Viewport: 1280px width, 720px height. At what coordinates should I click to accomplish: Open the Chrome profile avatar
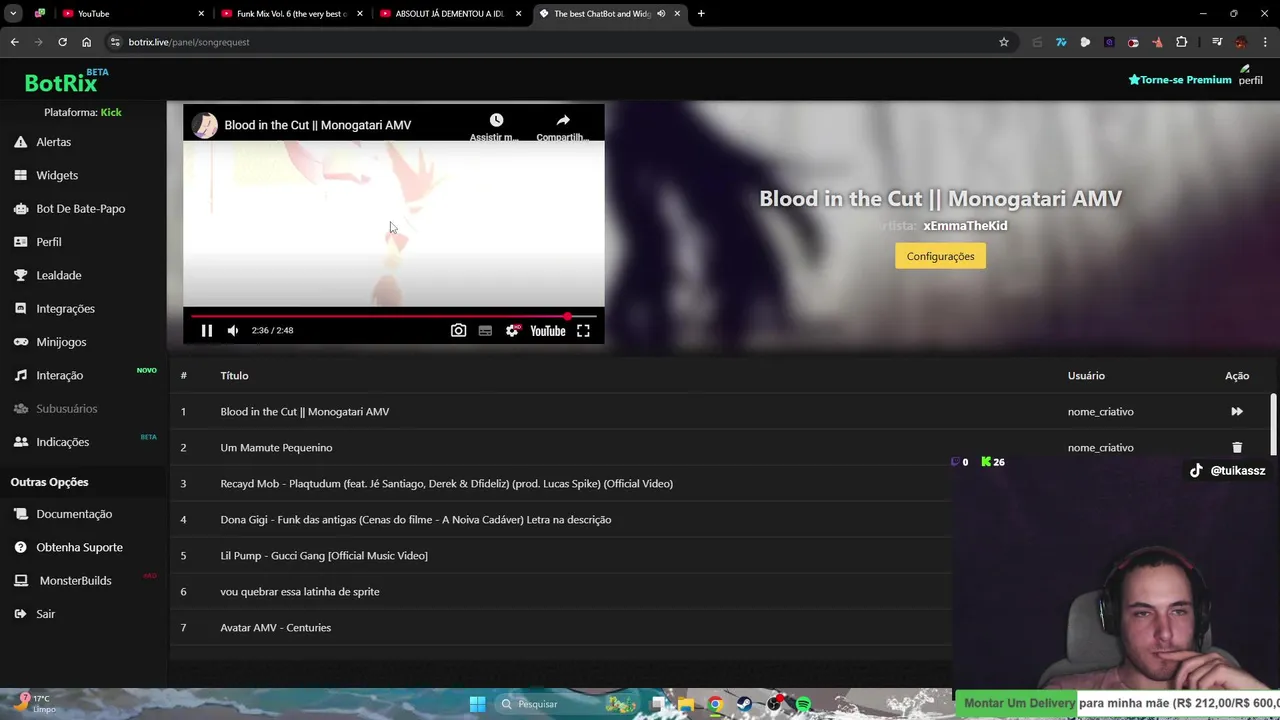[1241, 42]
